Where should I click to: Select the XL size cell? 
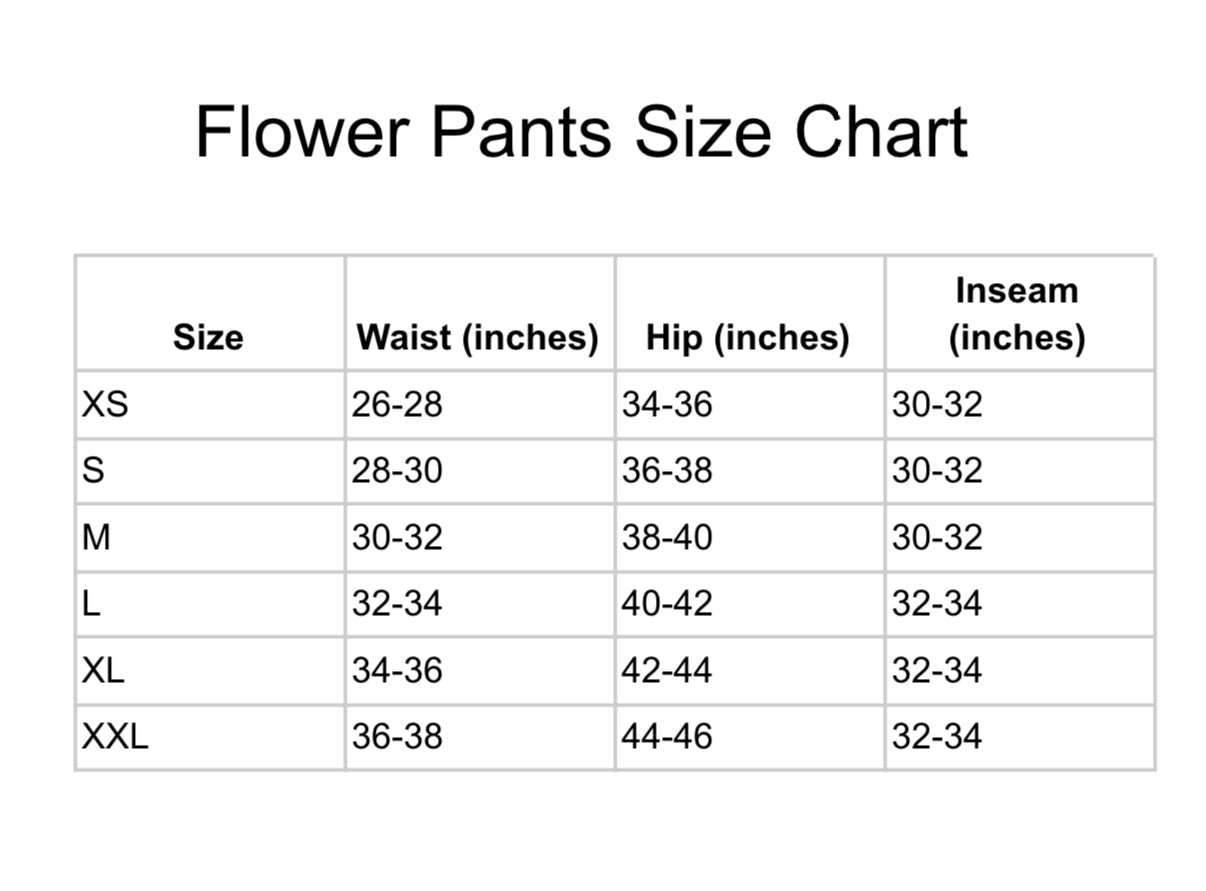pos(103,670)
